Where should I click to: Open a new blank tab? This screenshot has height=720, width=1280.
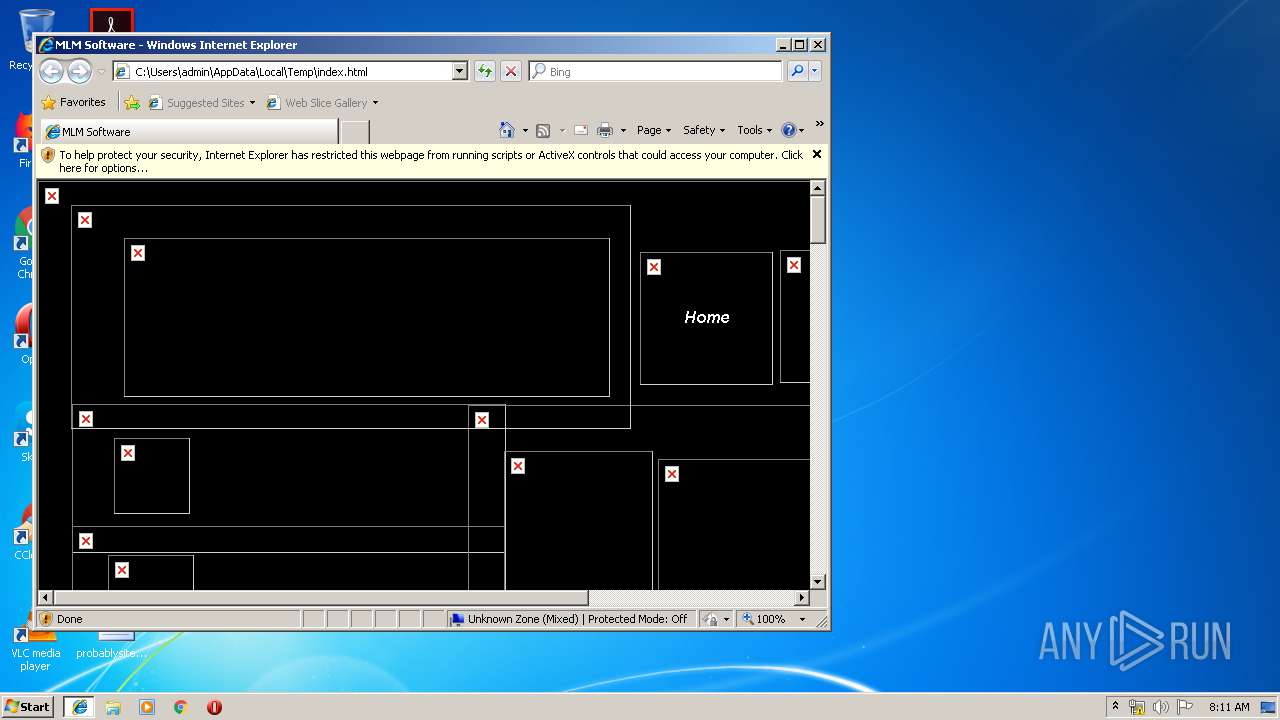point(355,131)
